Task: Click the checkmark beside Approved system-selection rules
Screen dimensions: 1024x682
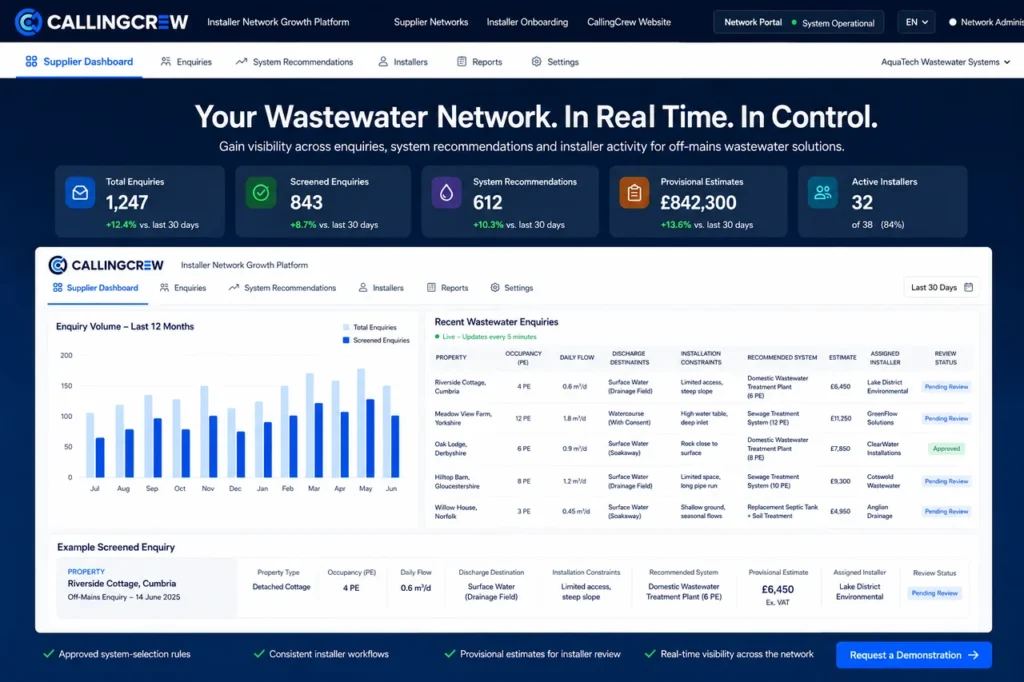Action: point(48,654)
